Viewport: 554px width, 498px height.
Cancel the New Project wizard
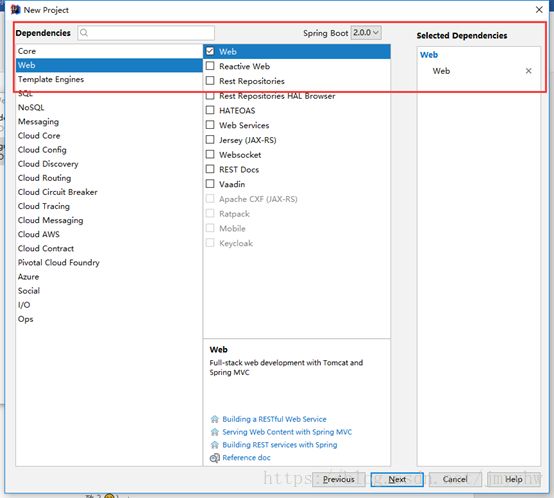click(x=455, y=480)
